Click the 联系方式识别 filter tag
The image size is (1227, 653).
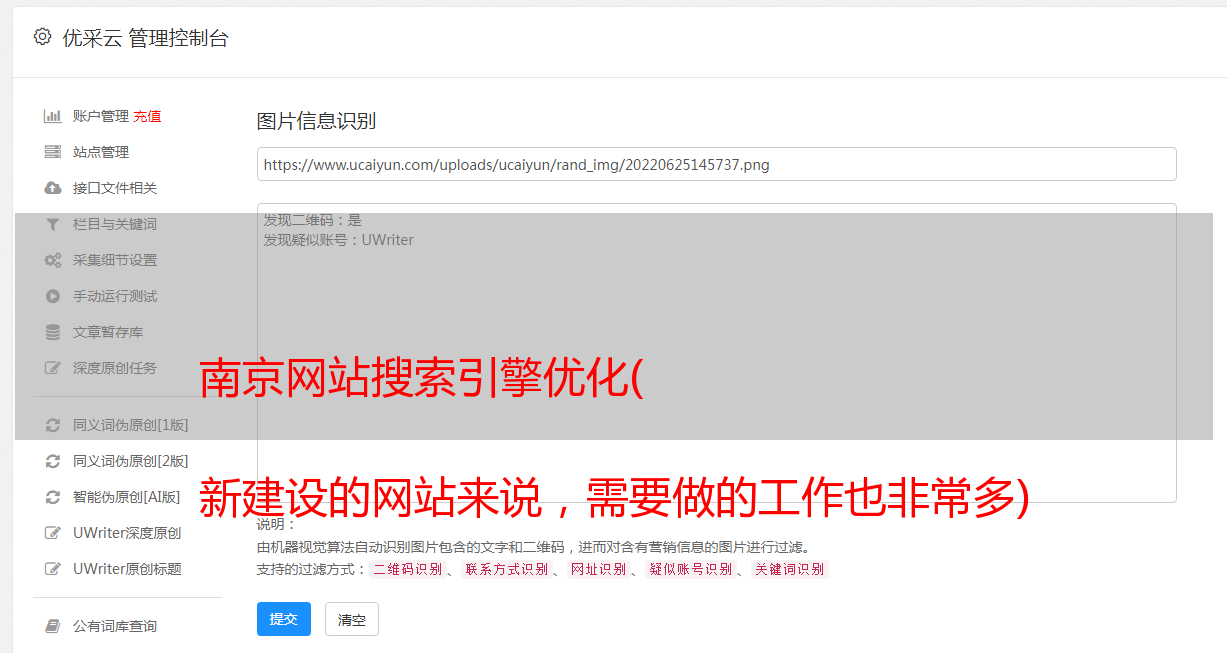coord(506,569)
